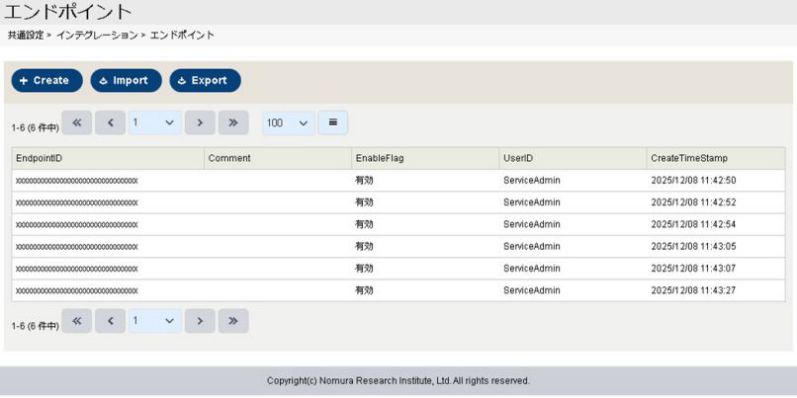Screen dimensions: 797x398
Task: Click the Create button
Action: click(x=47, y=81)
